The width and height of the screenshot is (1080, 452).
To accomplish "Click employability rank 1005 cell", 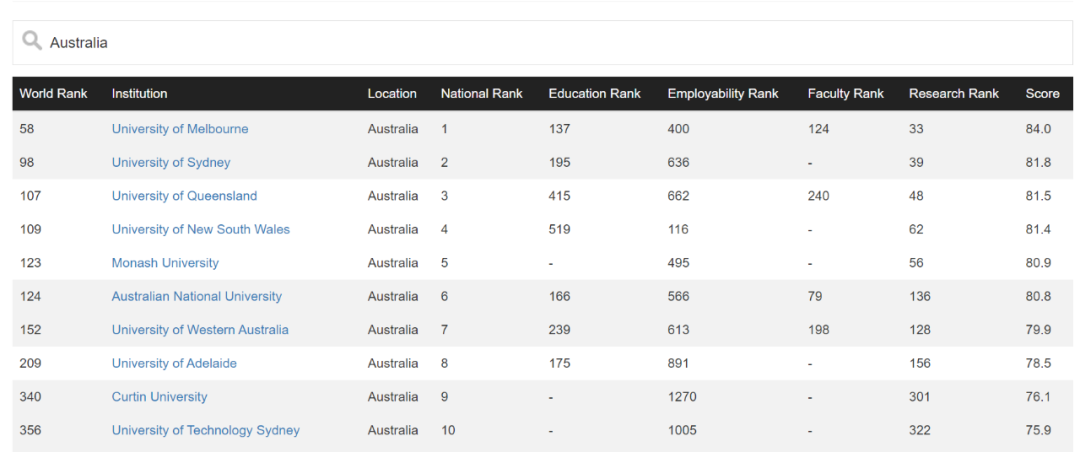I will [x=682, y=430].
